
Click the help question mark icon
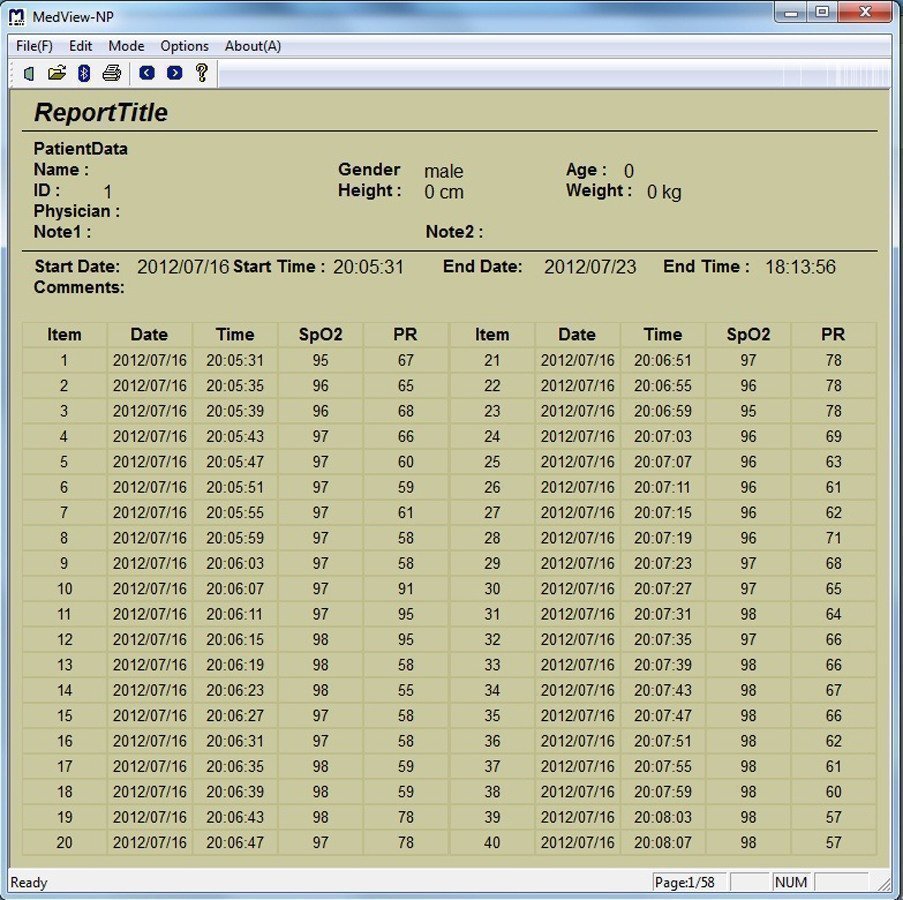(x=202, y=73)
